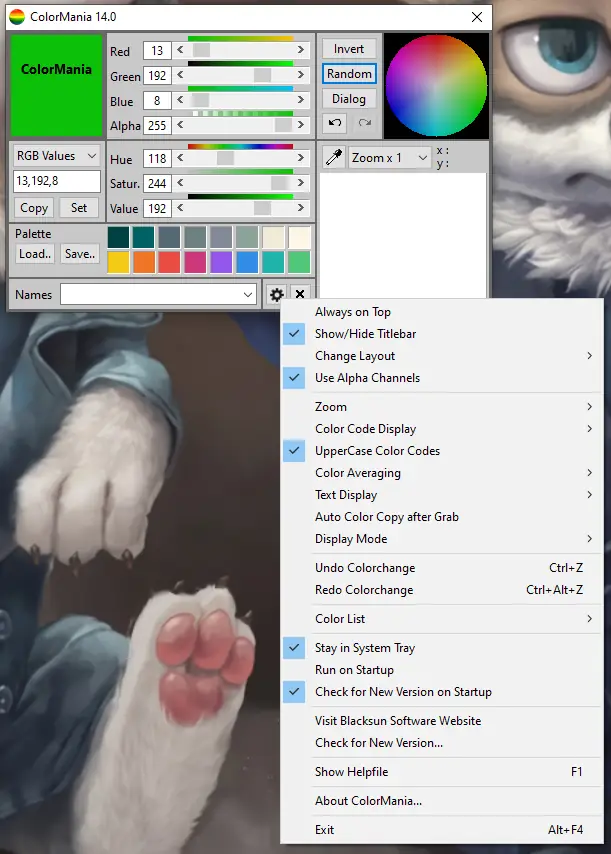The height and width of the screenshot is (854, 611).
Task: Disable Check for New Version on Startup
Action: tap(442, 692)
